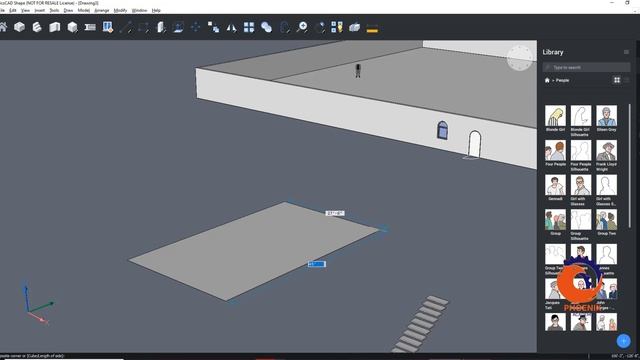The width and height of the screenshot is (640, 360).
Task: Click the dark orbit view tool icon
Action: 320,27
